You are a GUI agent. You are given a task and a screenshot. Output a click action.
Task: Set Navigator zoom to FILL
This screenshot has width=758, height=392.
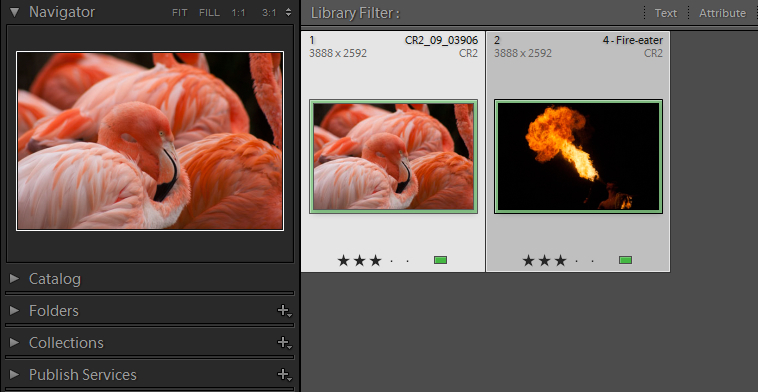pyautogui.click(x=209, y=13)
